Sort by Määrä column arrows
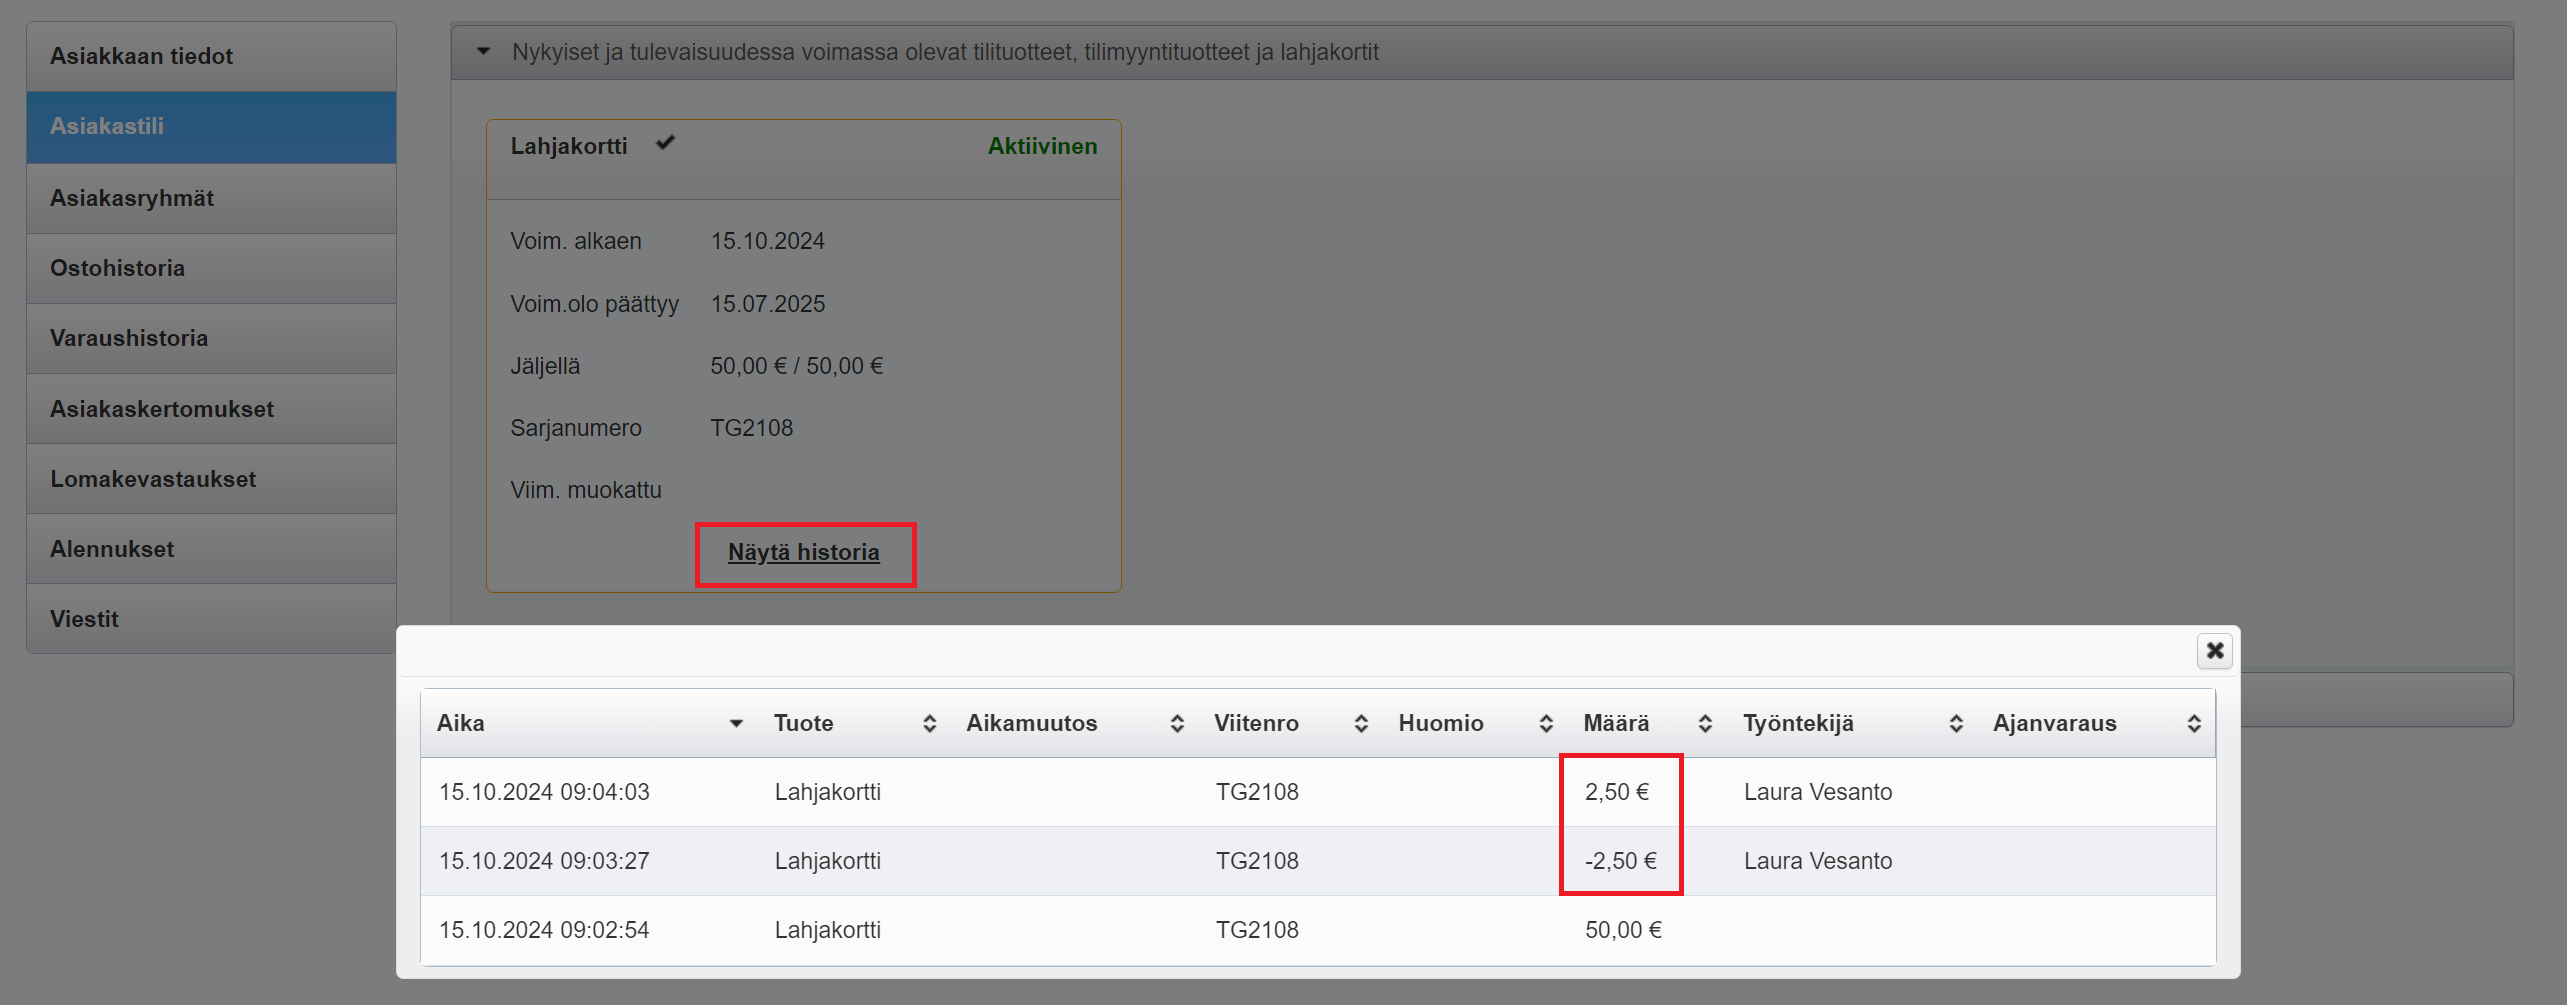 [x=1705, y=723]
